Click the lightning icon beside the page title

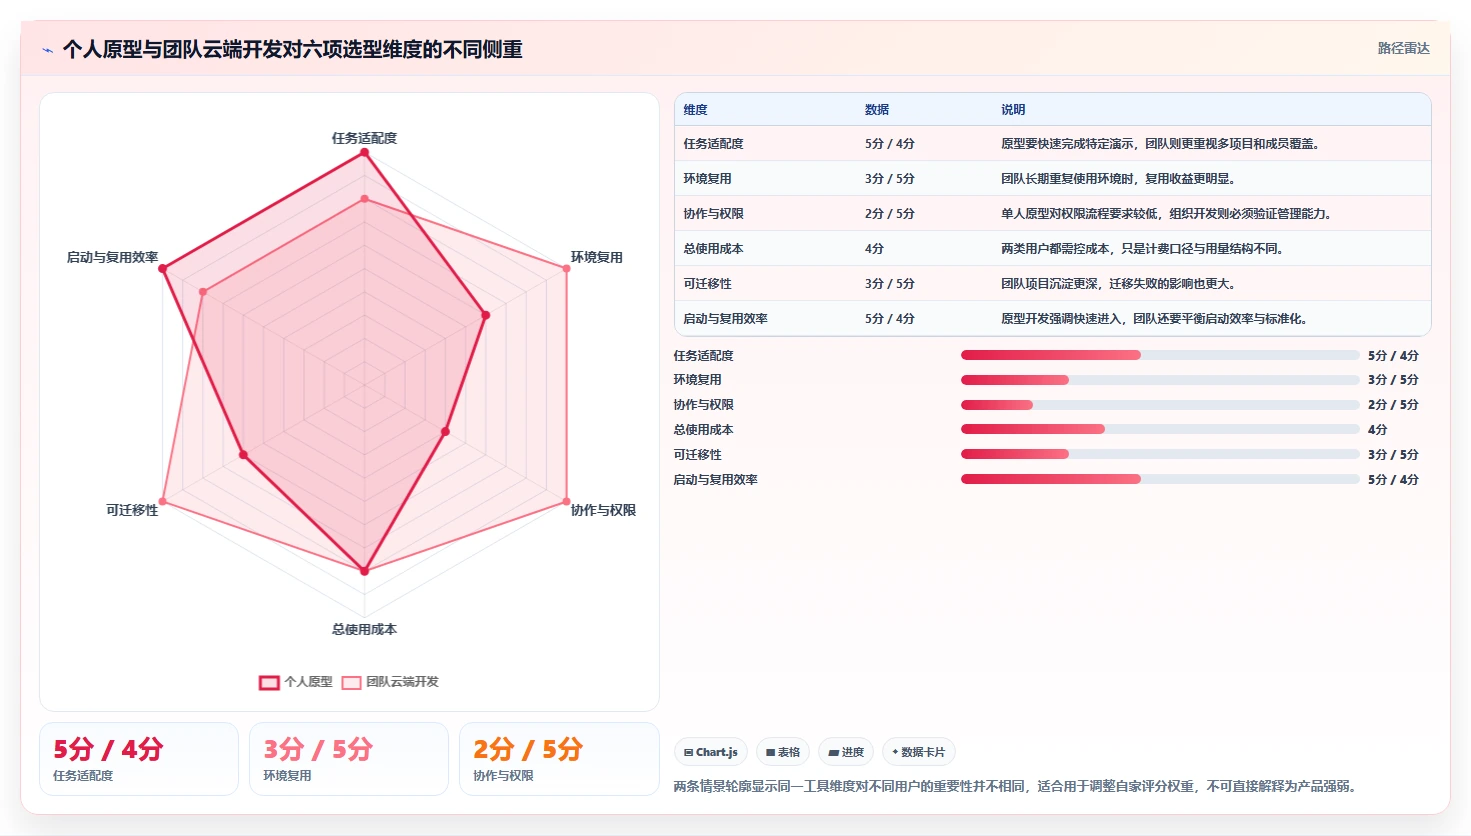click(47, 50)
